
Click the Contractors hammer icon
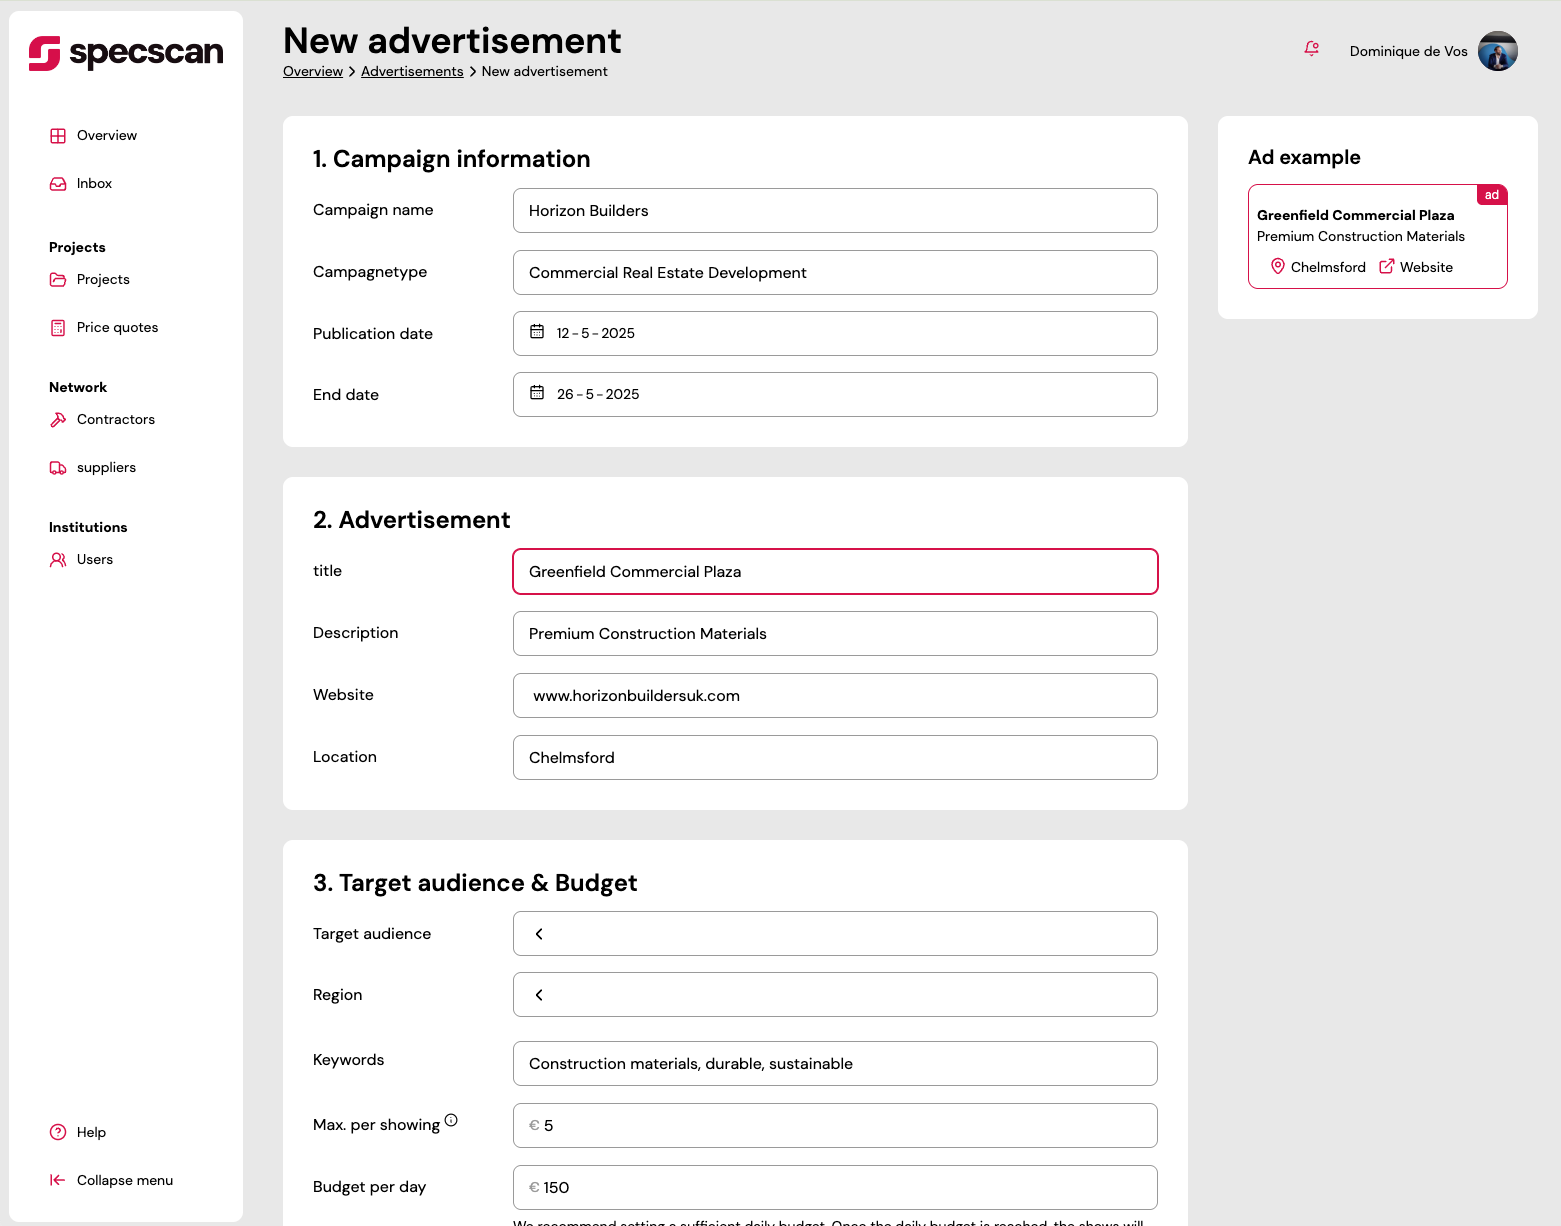point(58,420)
